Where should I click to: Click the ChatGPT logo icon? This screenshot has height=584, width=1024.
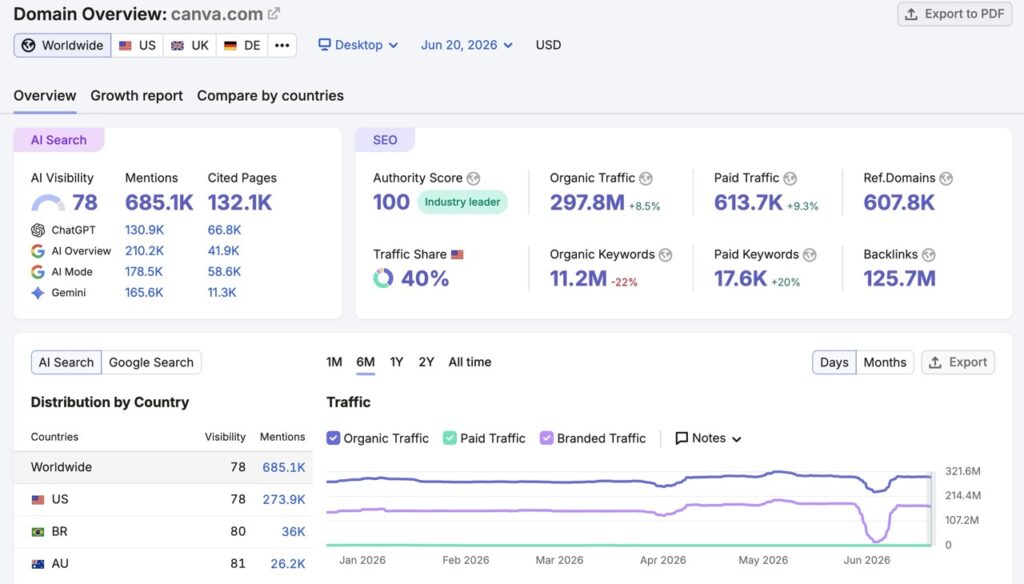pos(38,230)
